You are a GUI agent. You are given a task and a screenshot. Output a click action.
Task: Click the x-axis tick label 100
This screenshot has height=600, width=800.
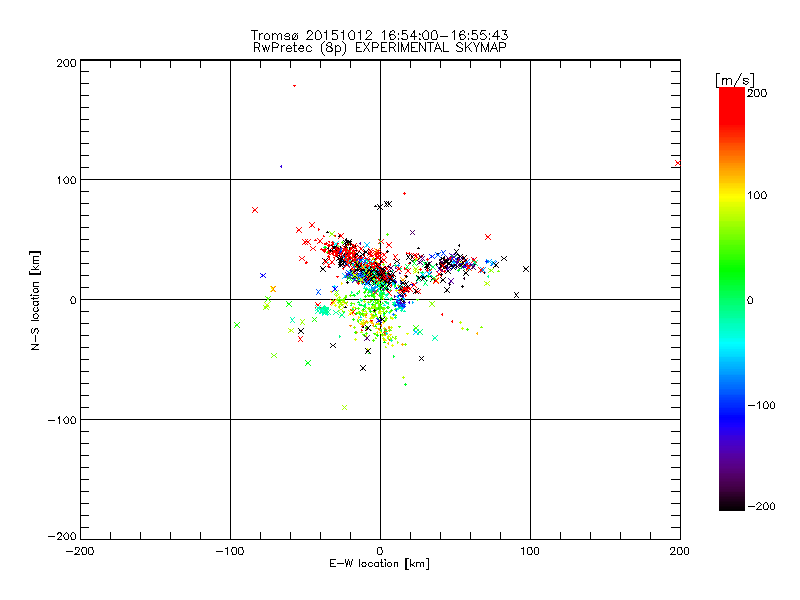(x=530, y=551)
